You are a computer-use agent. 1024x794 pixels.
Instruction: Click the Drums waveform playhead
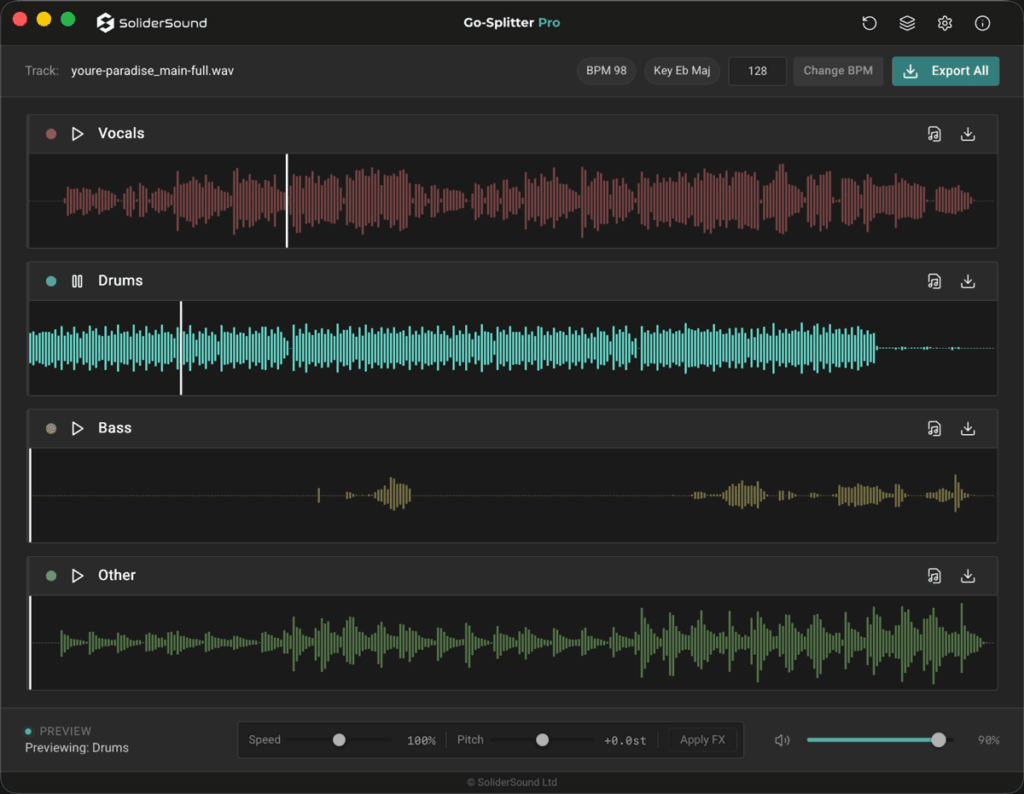click(x=181, y=348)
